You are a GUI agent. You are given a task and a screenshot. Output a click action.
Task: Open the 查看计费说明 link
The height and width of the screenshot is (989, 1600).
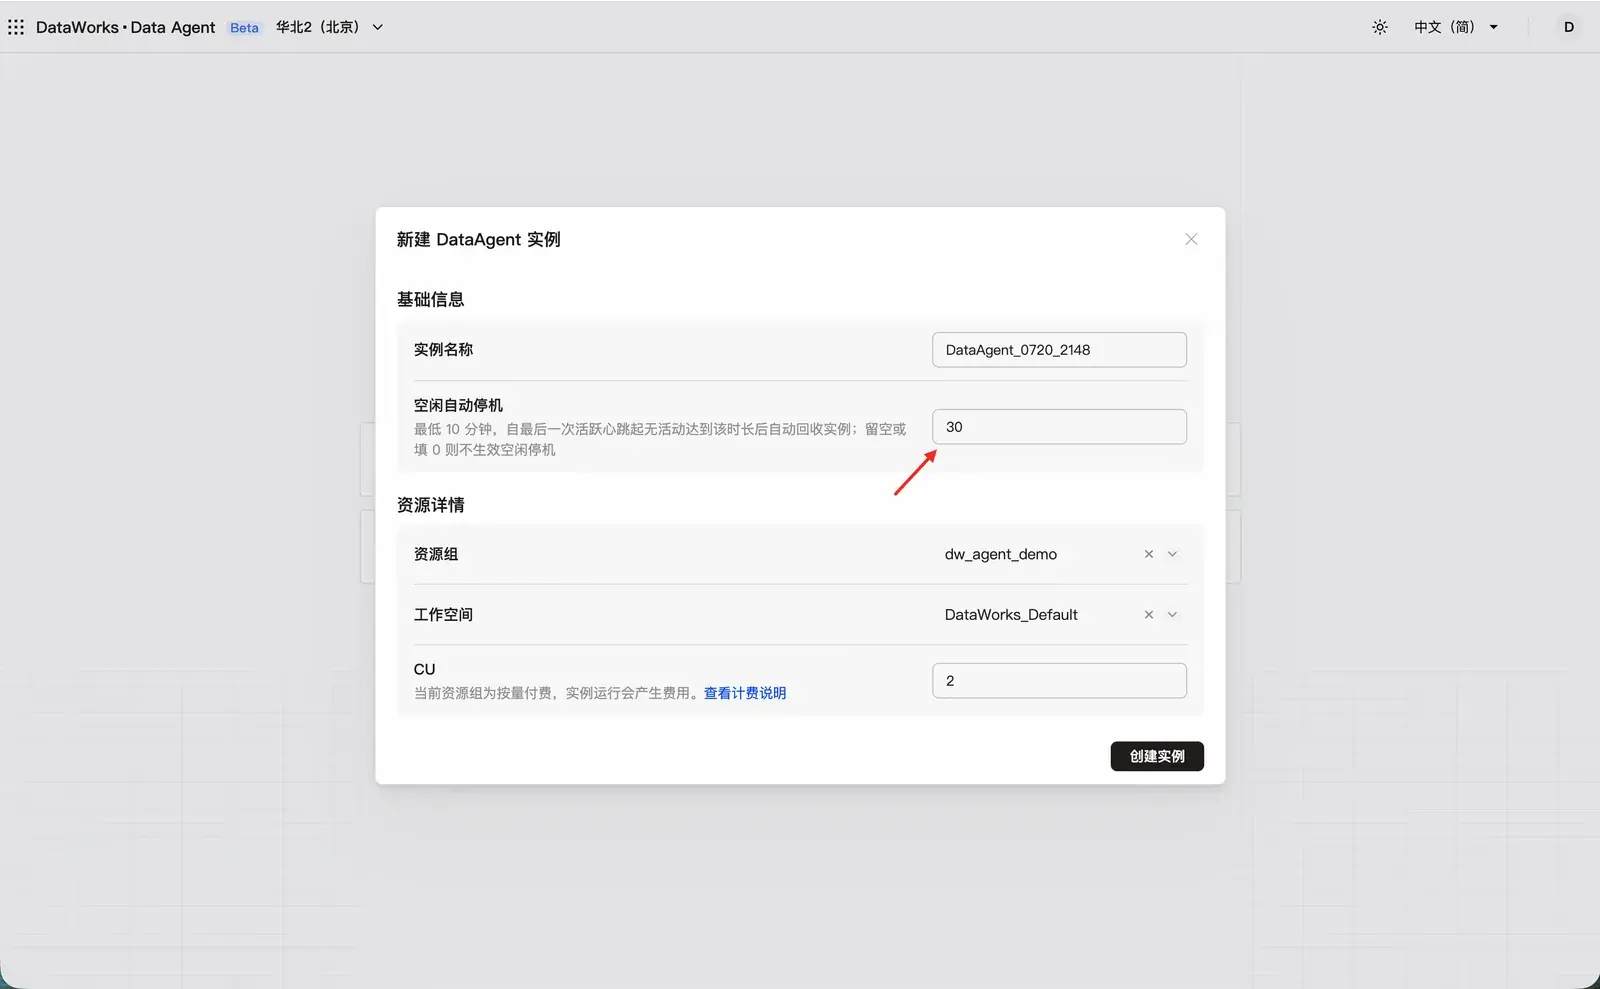tap(745, 693)
